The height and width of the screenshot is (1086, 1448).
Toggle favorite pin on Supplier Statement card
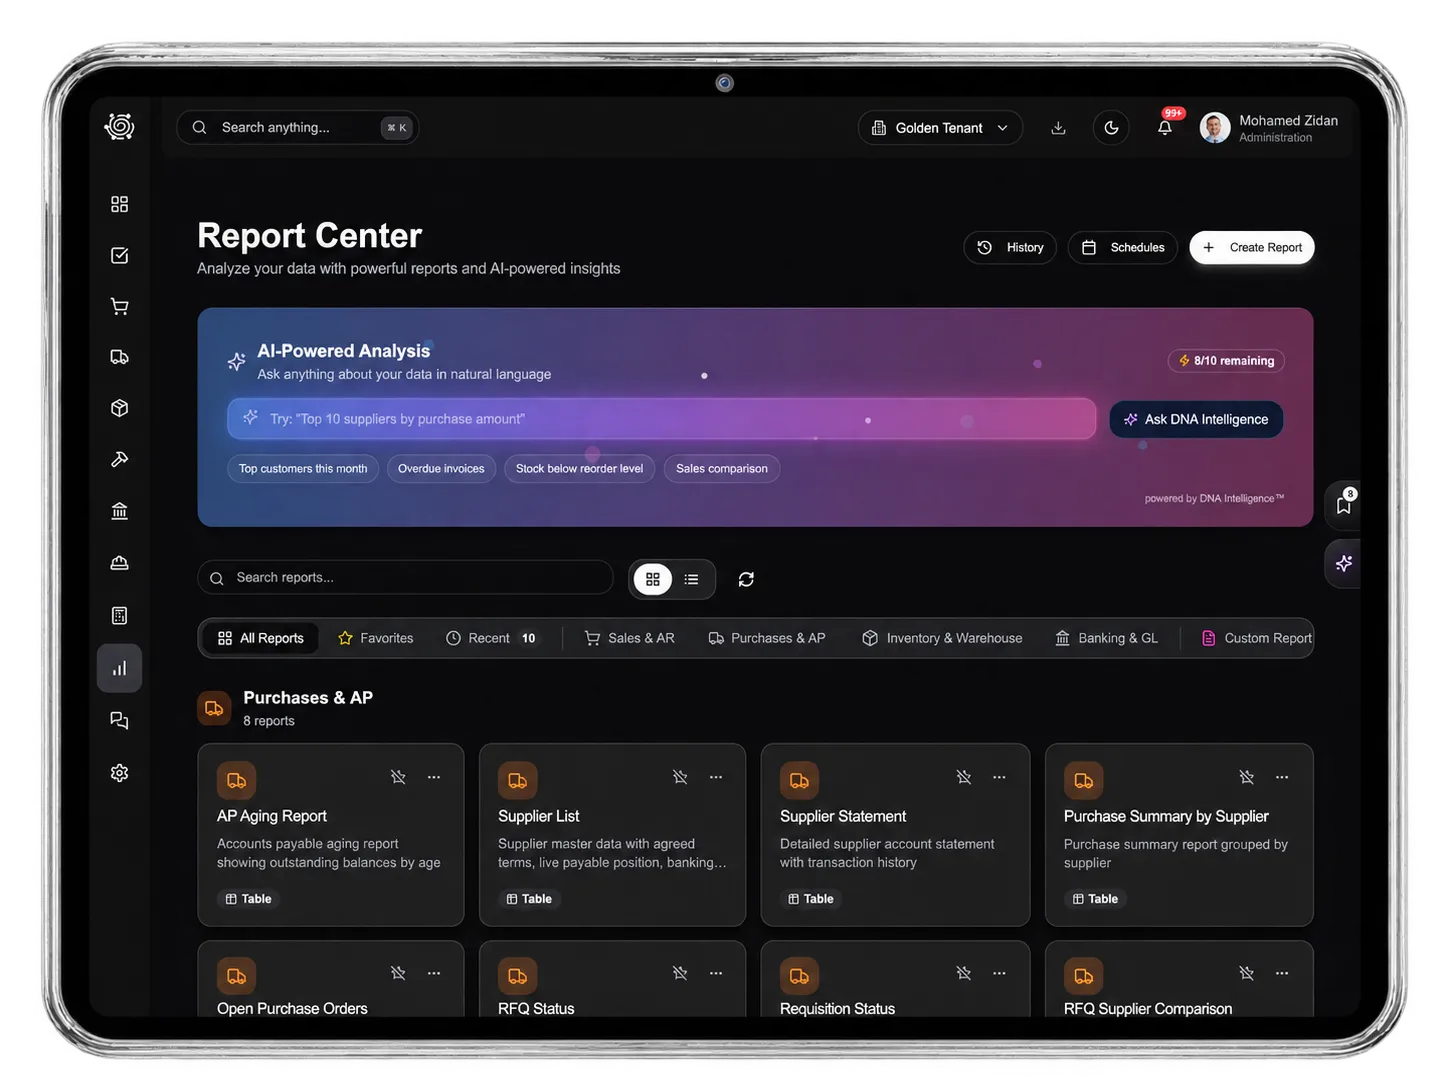click(964, 777)
